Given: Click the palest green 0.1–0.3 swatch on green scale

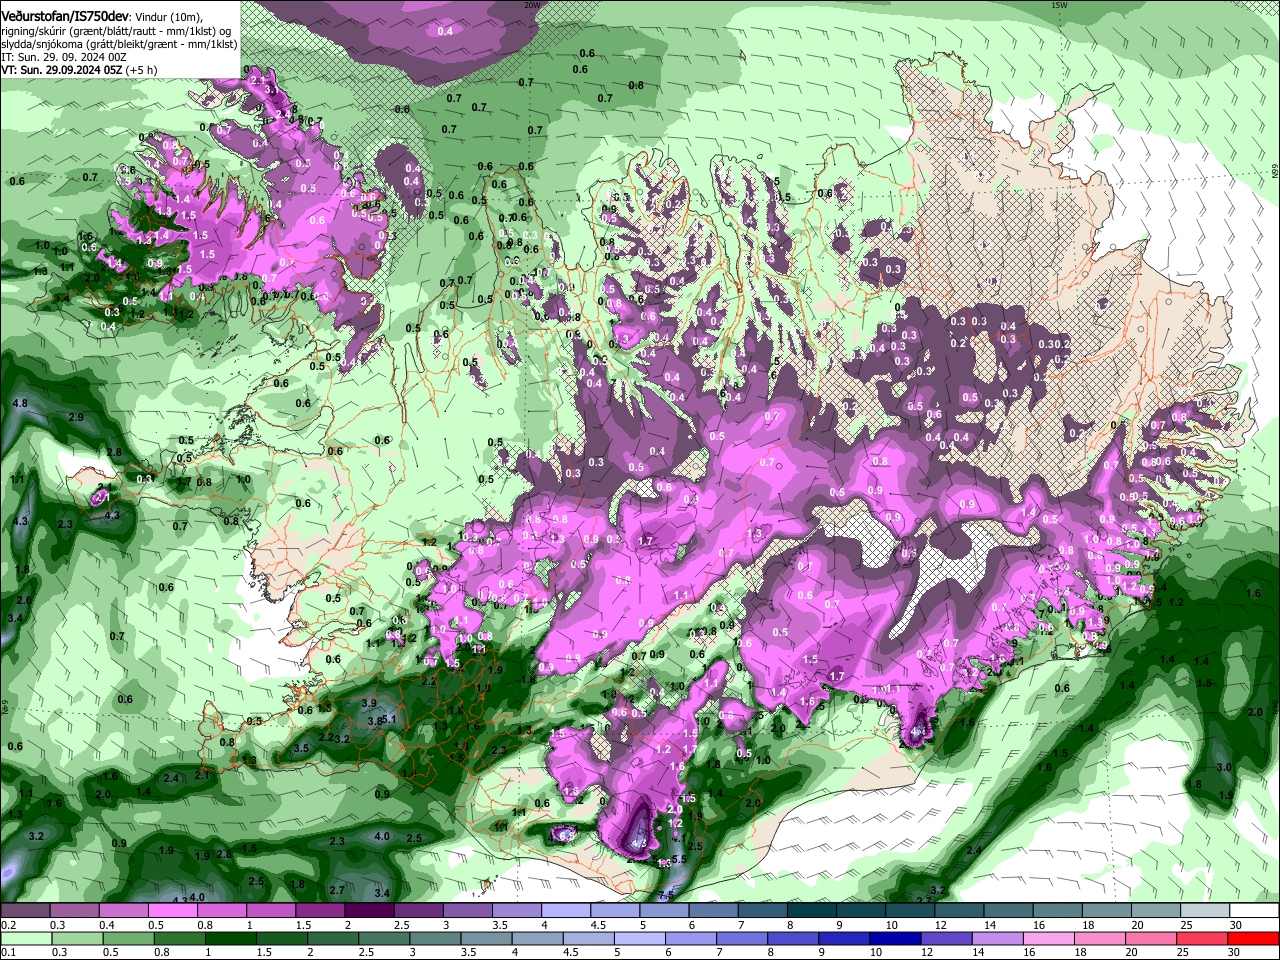Looking at the screenshot, I should pyautogui.click(x=27, y=938).
